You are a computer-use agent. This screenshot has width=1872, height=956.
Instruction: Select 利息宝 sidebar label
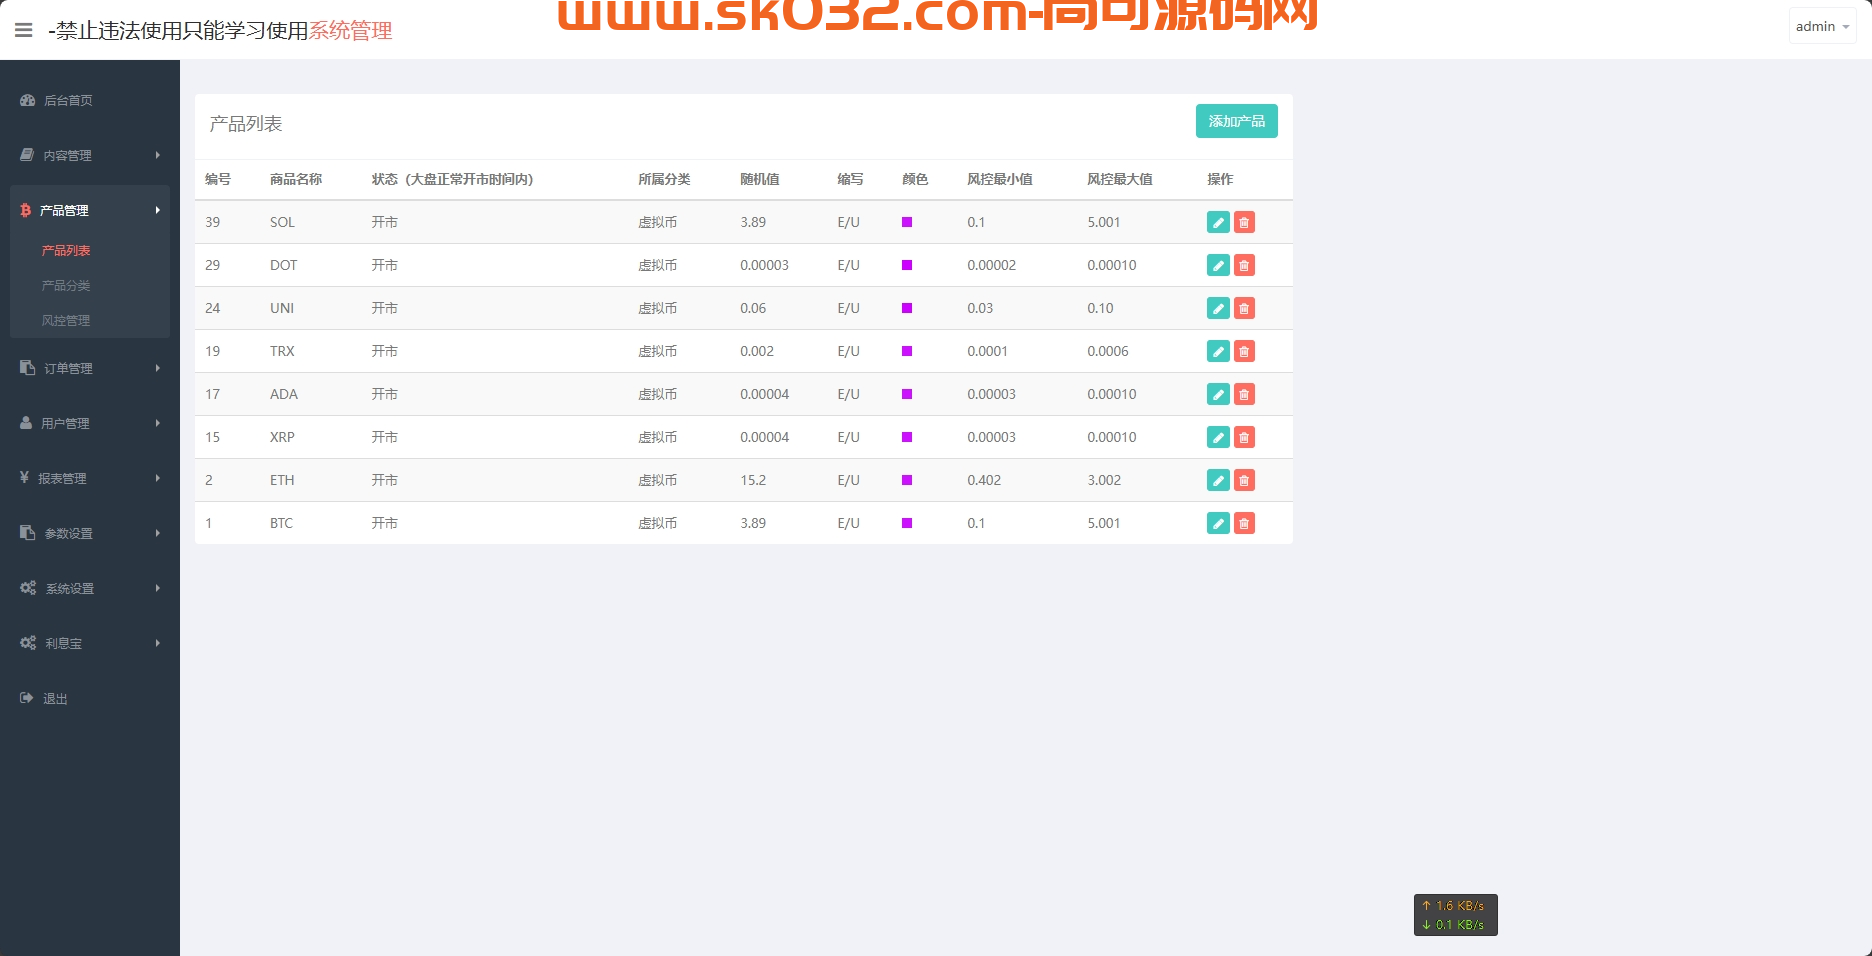pos(64,644)
